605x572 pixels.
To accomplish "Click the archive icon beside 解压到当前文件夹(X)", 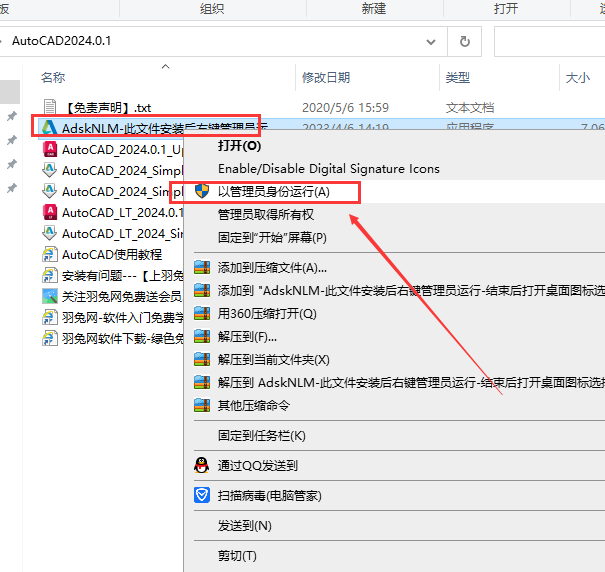I will click(202, 359).
